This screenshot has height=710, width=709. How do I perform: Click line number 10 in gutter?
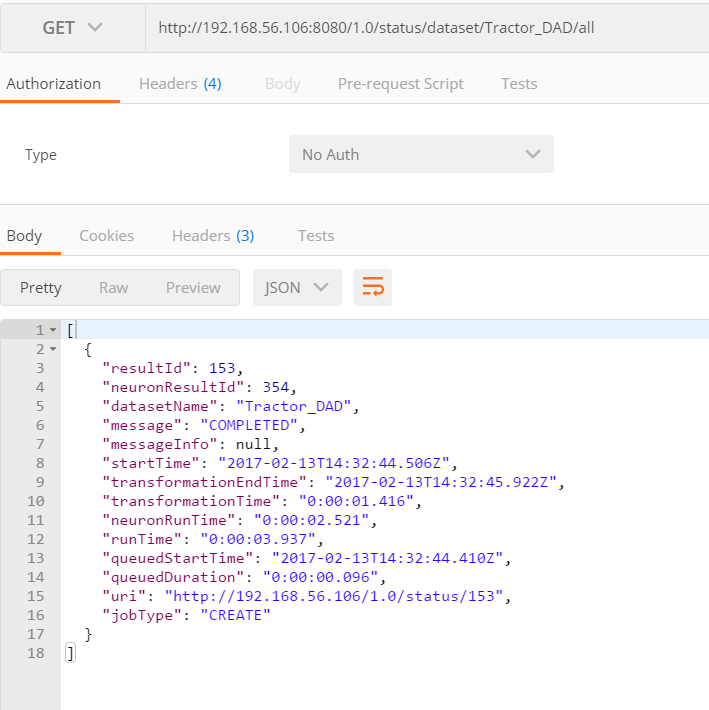coord(36,501)
